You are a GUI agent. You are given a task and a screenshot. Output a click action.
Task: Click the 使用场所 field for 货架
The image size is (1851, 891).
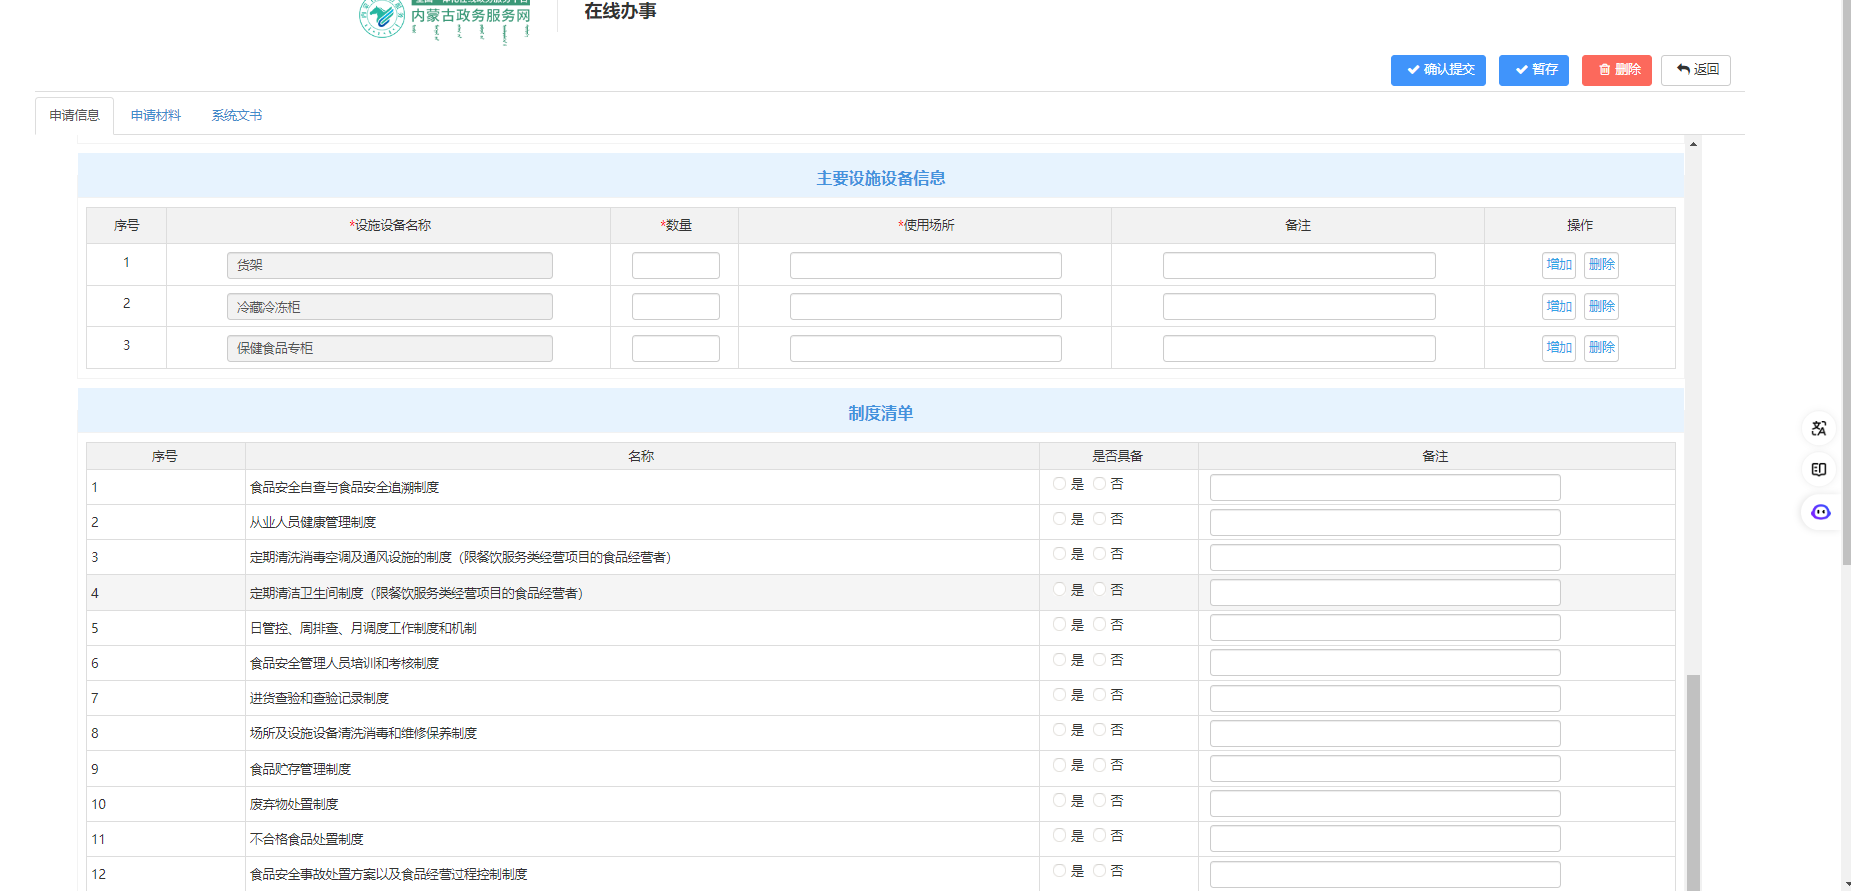click(925, 266)
